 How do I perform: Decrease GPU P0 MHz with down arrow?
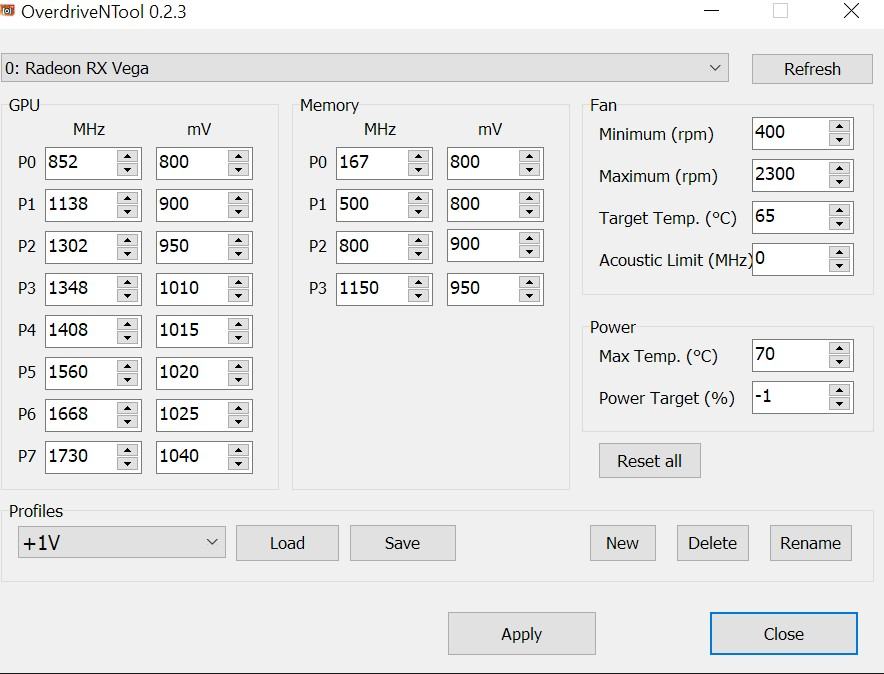point(128,170)
